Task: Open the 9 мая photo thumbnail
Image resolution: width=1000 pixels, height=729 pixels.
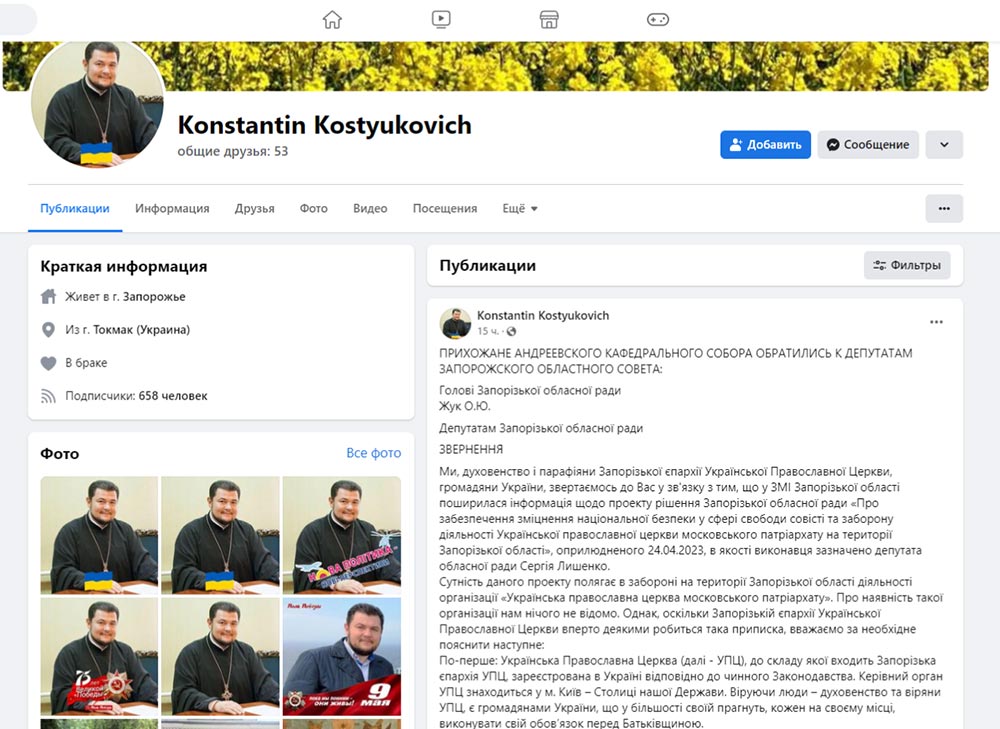Action: [x=342, y=656]
